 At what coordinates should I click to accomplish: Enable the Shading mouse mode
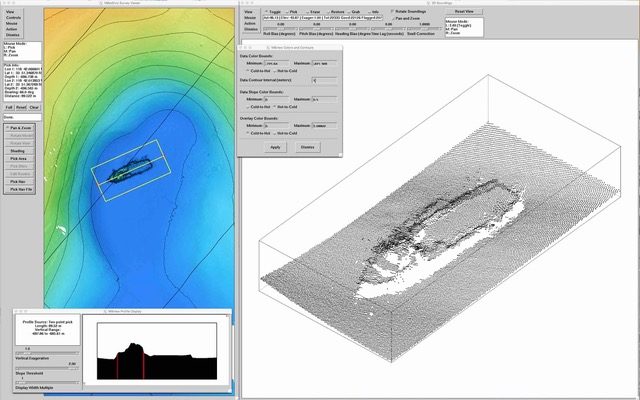coord(21,151)
